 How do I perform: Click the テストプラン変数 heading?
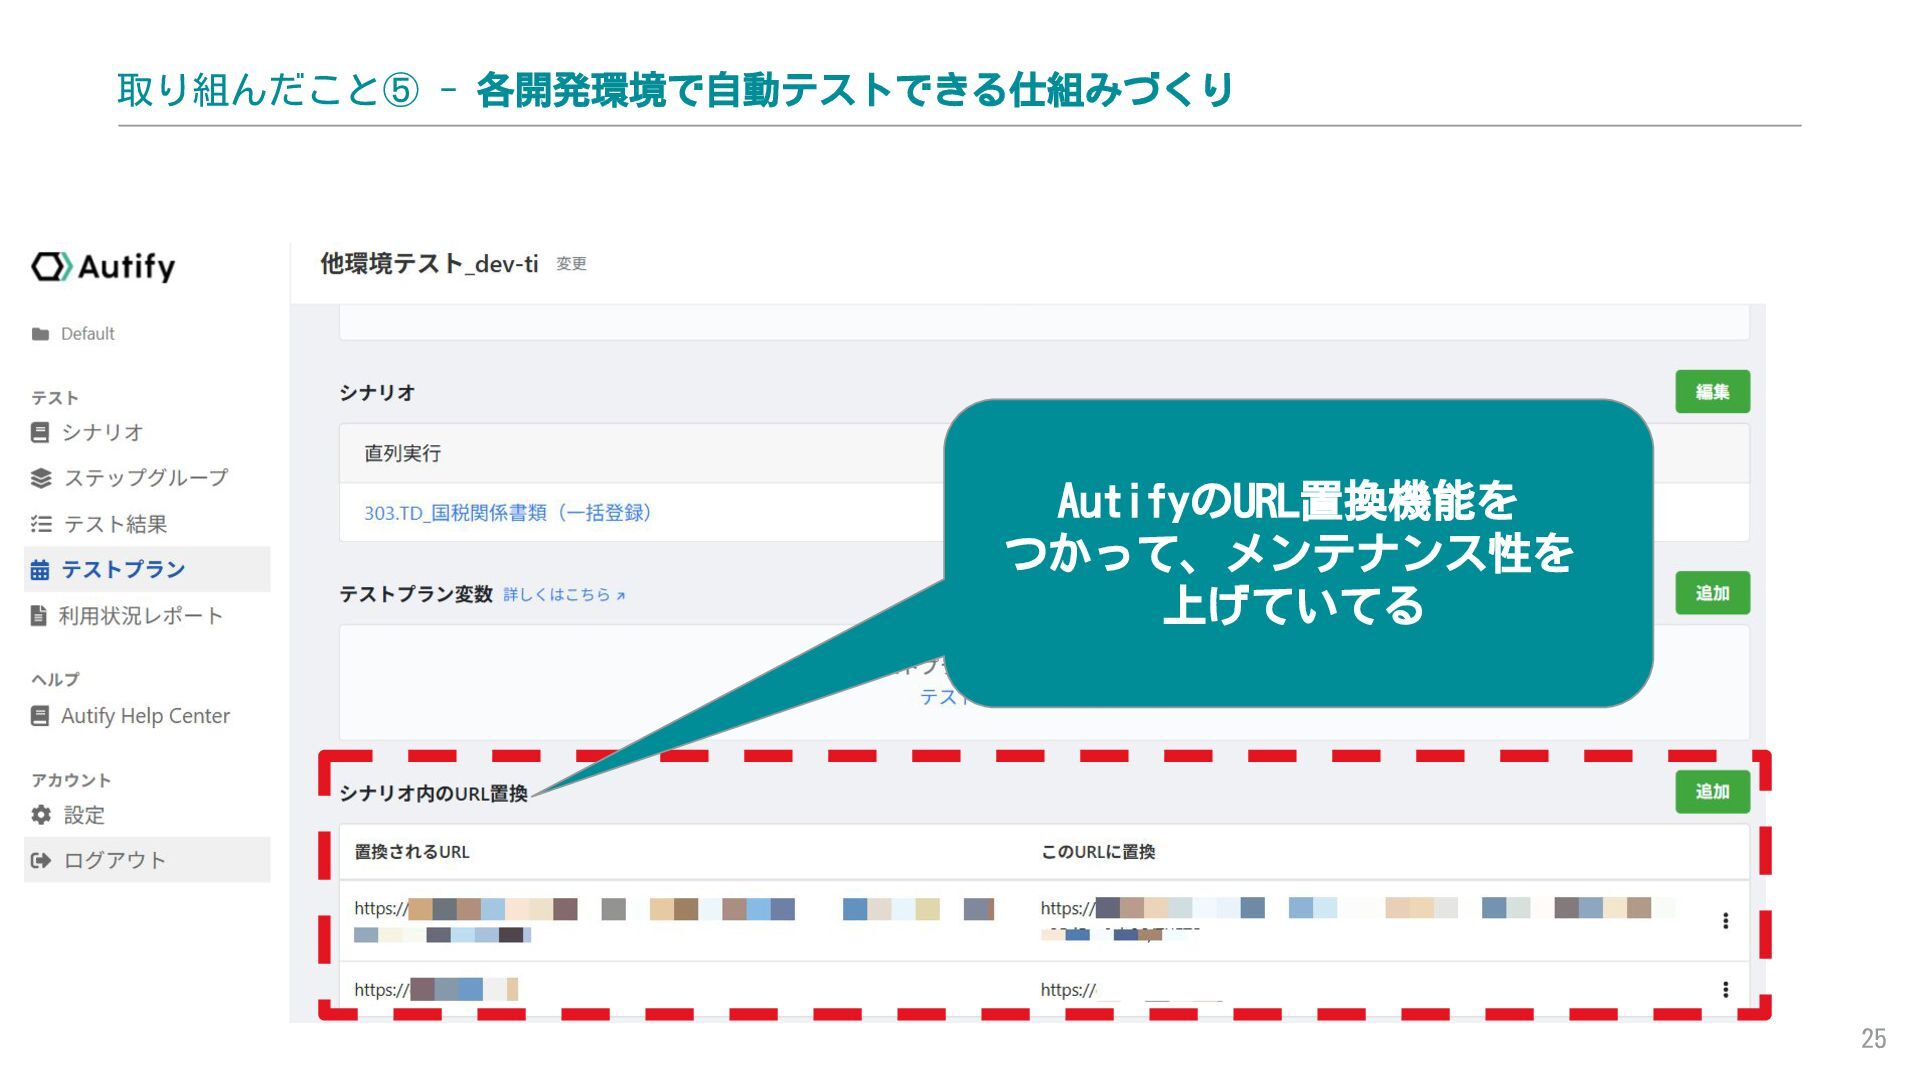coord(416,595)
